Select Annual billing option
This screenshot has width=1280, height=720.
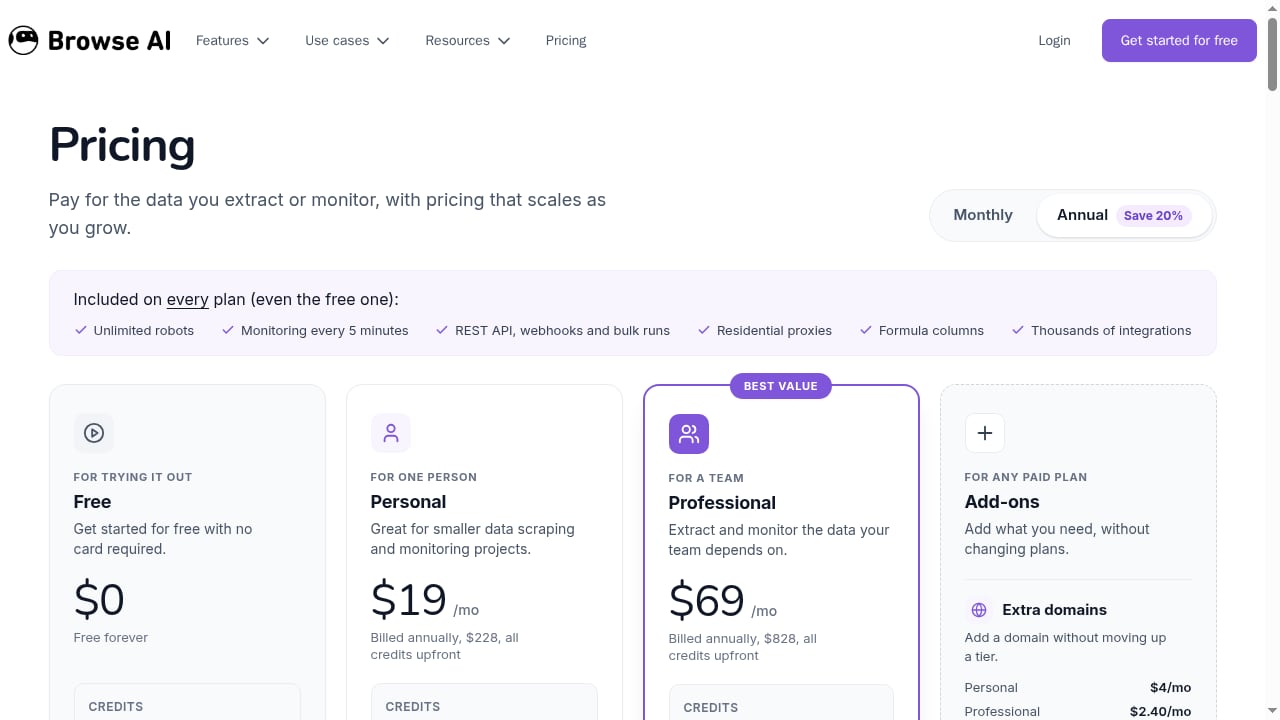pos(1124,215)
